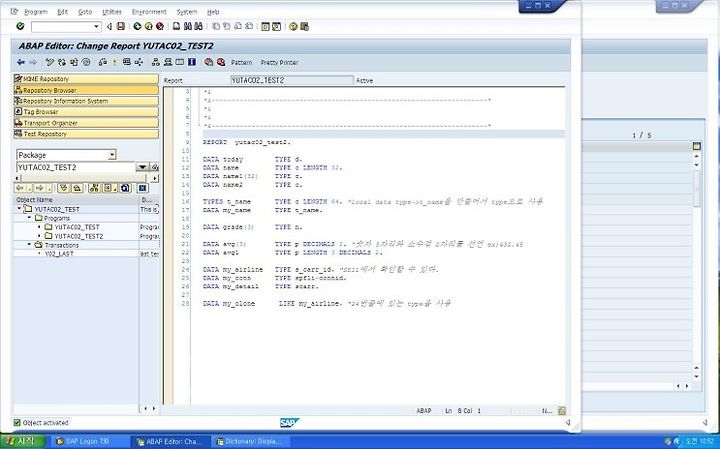Viewport: 720px width, 449px height.
Task: Select the Y02_LAST transaction in the tree
Action: (59, 253)
